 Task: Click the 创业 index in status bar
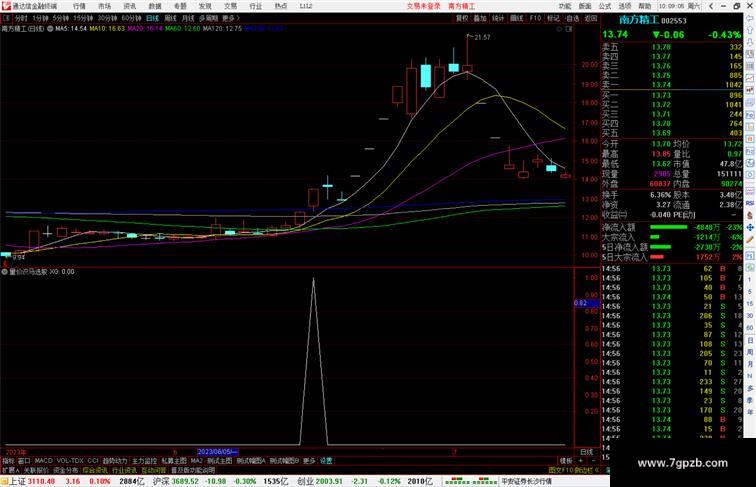click(305, 481)
